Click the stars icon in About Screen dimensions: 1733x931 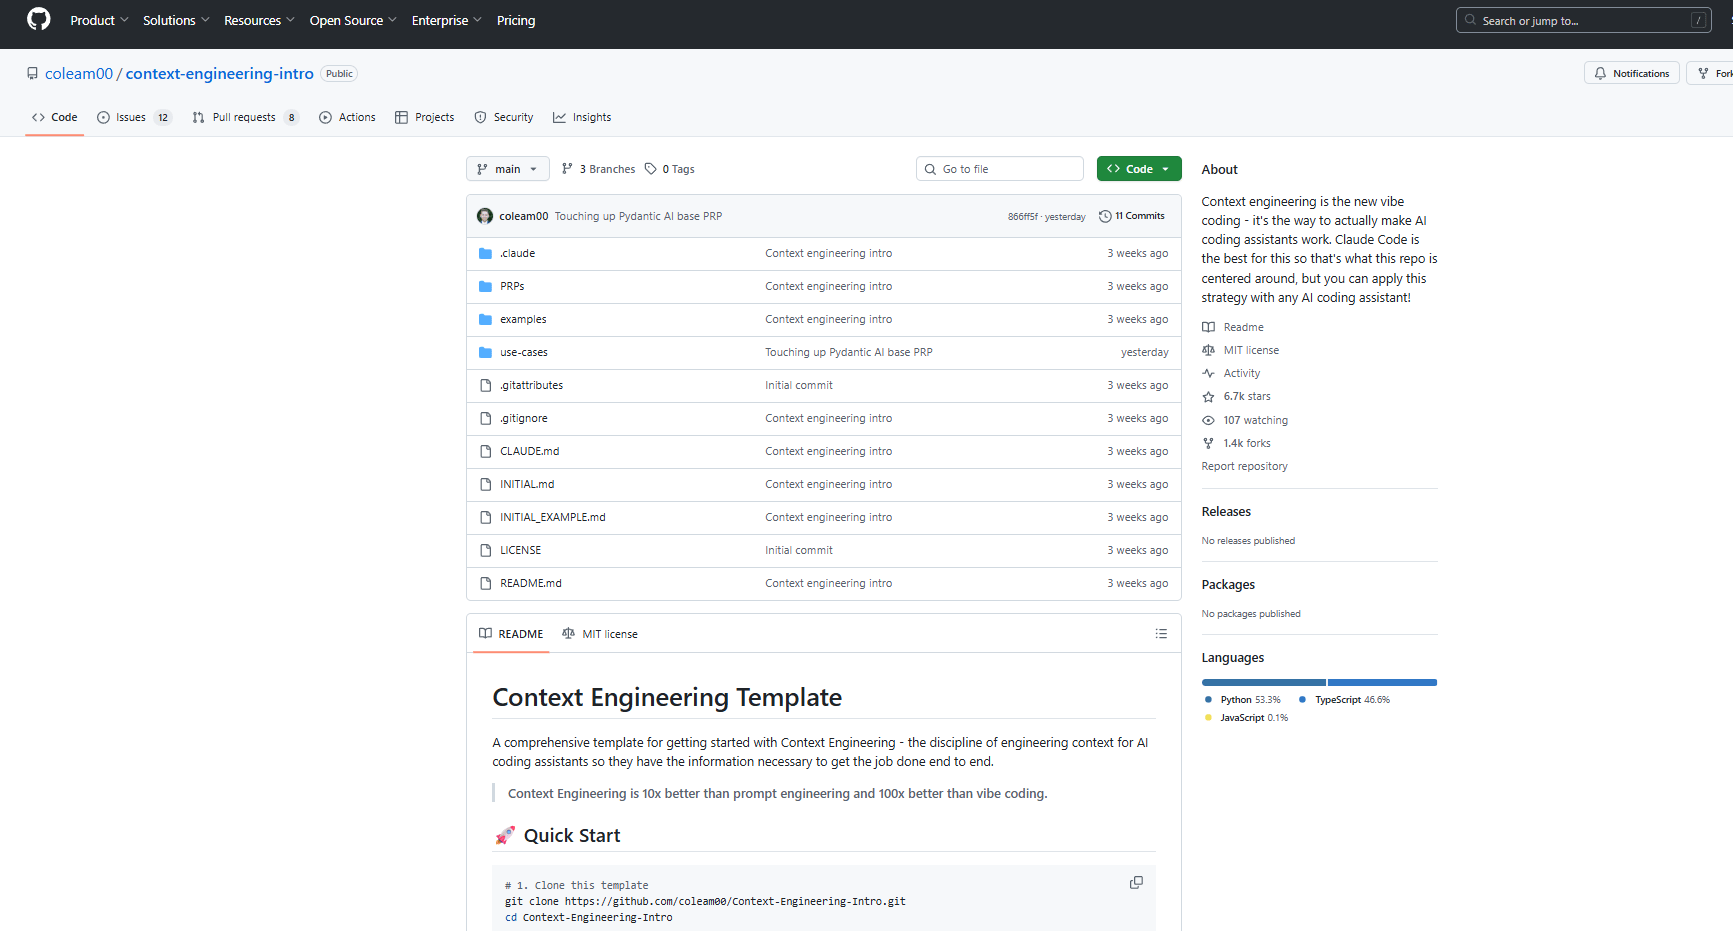coord(1208,397)
